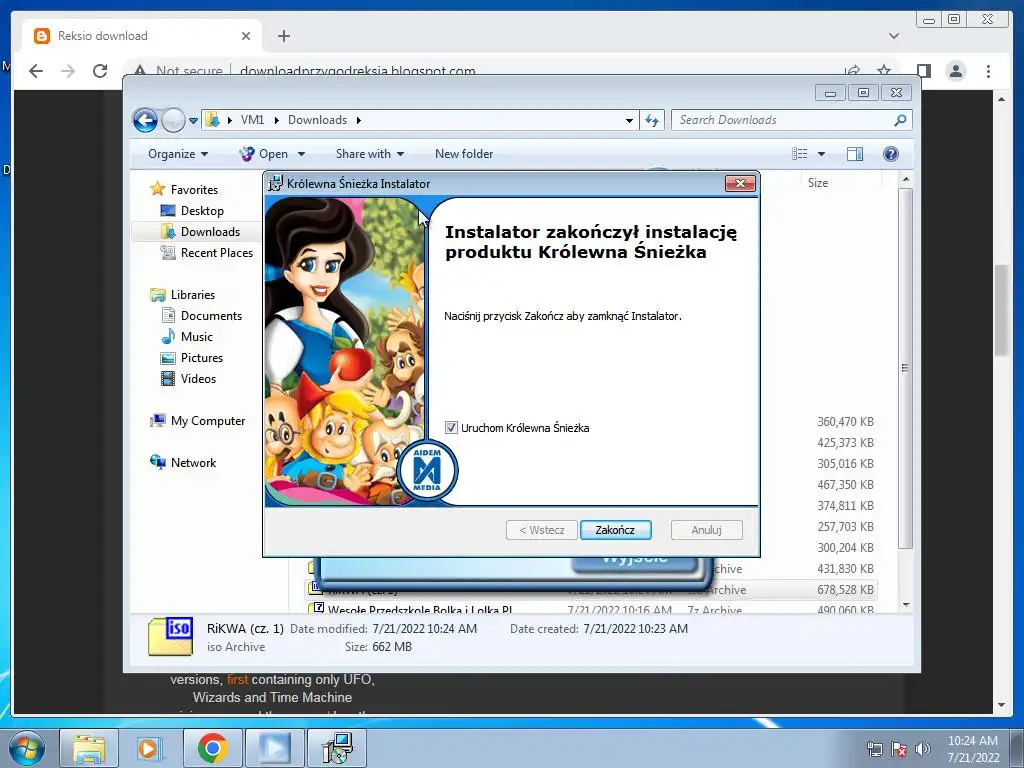Click Chrome back button

(36, 71)
